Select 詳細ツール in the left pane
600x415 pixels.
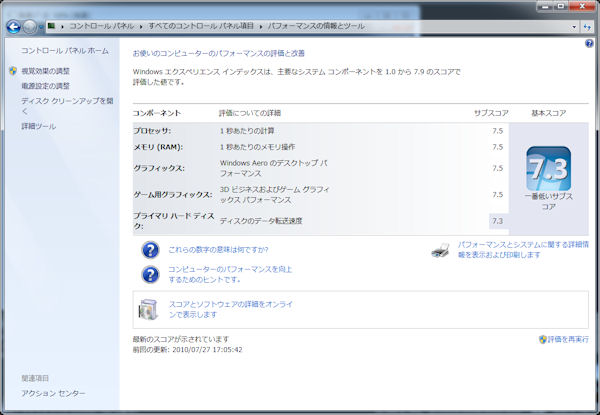pos(39,126)
